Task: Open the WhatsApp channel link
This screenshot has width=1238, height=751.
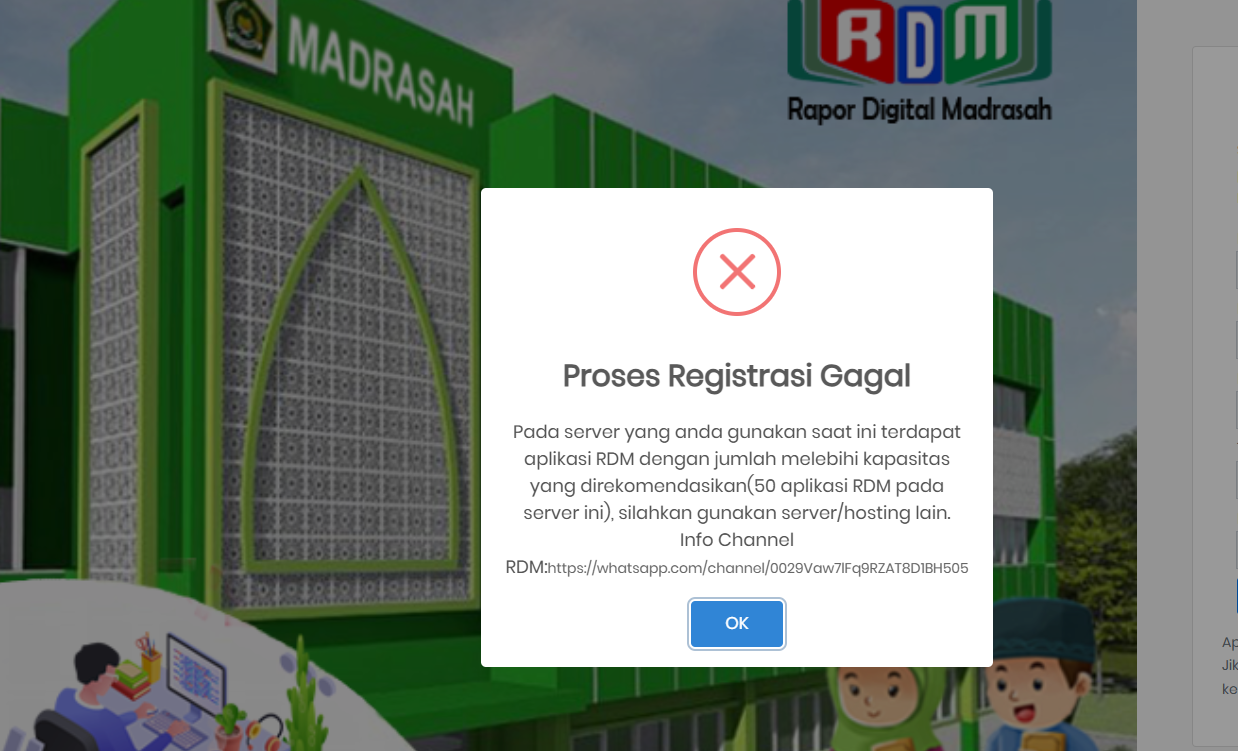Action: click(x=758, y=568)
